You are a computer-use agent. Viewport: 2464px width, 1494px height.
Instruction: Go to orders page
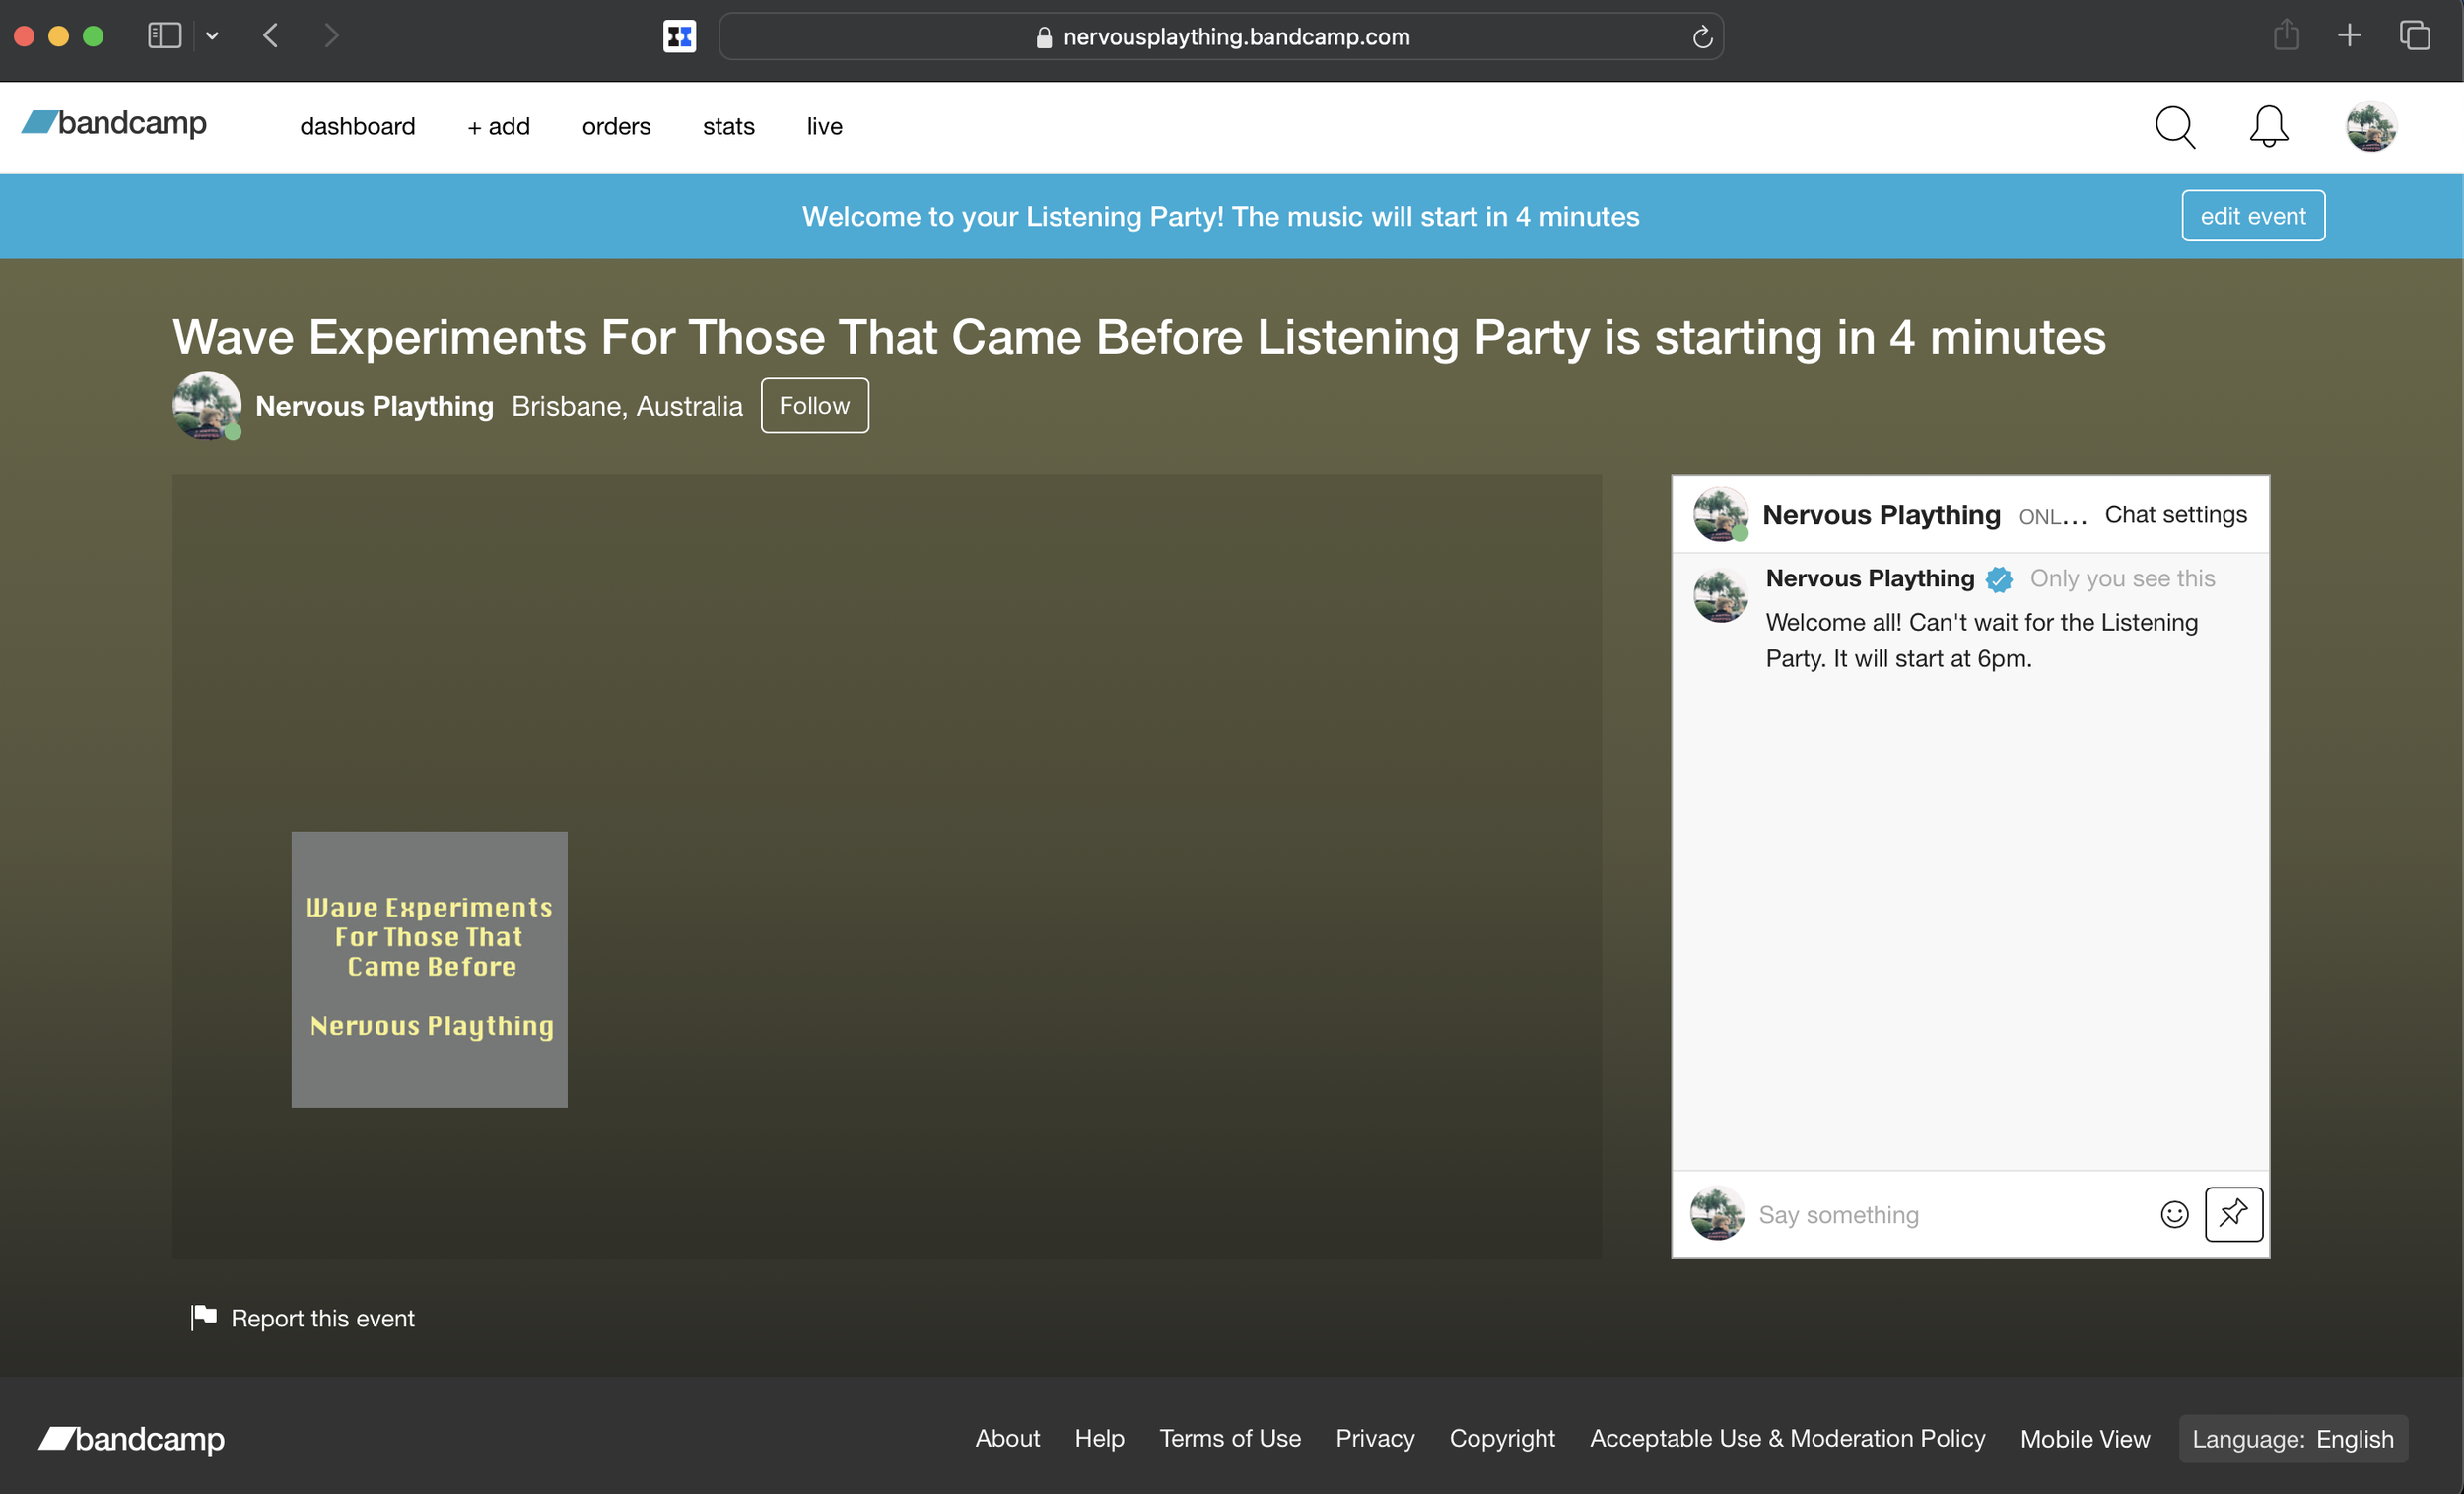click(x=616, y=127)
